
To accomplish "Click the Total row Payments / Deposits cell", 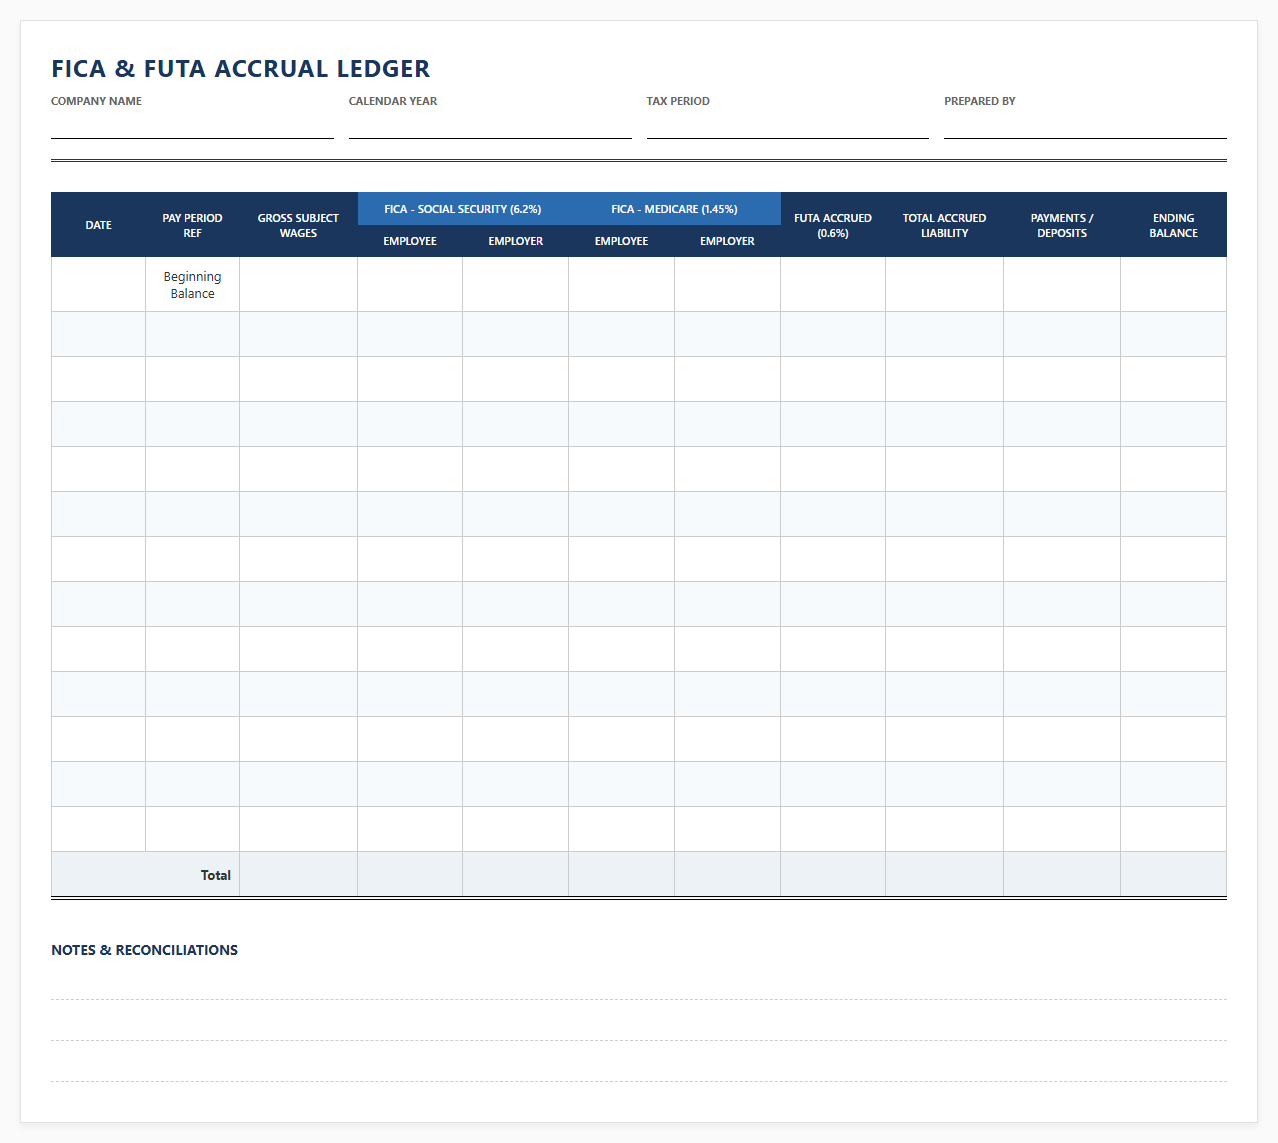I will point(1062,874).
